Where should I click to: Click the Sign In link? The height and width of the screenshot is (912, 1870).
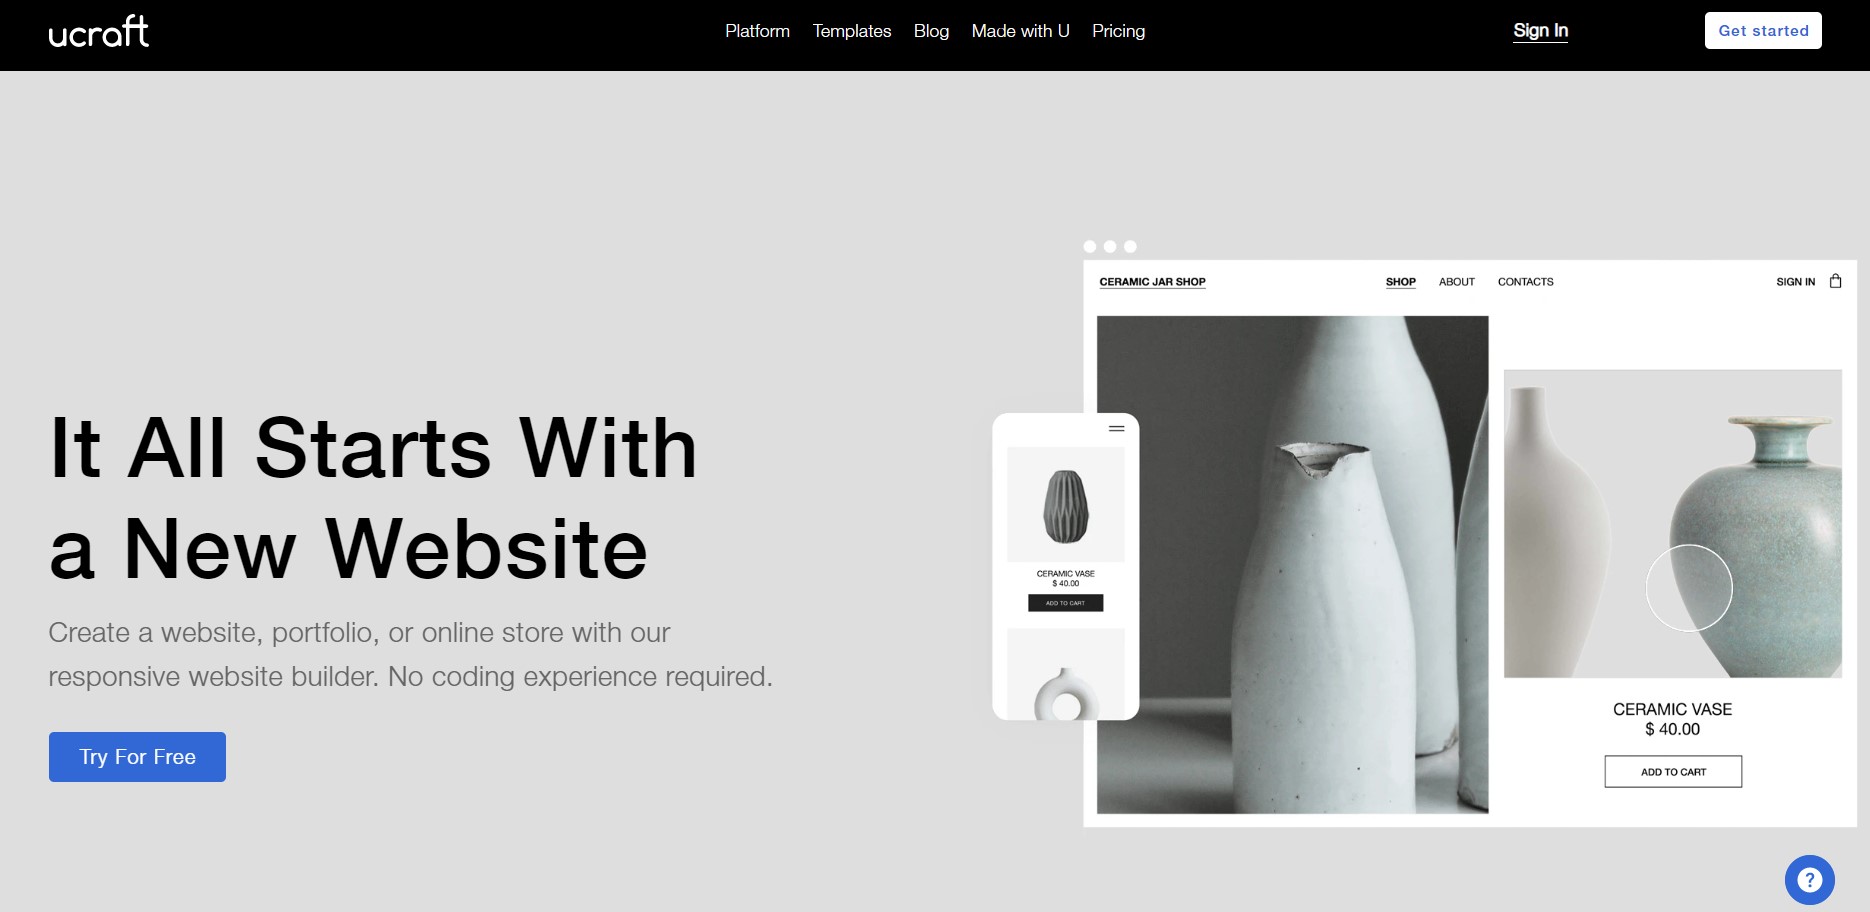click(x=1540, y=31)
